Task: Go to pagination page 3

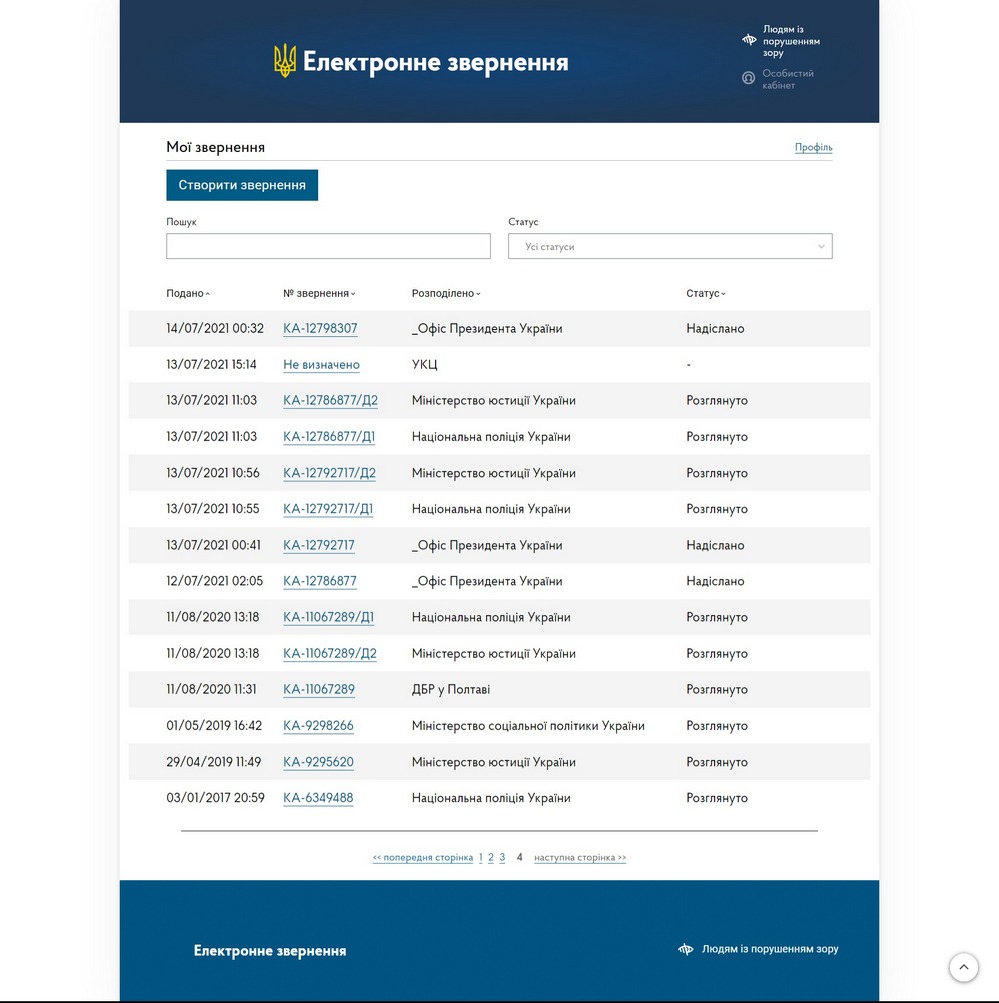Action: click(502, 857)
